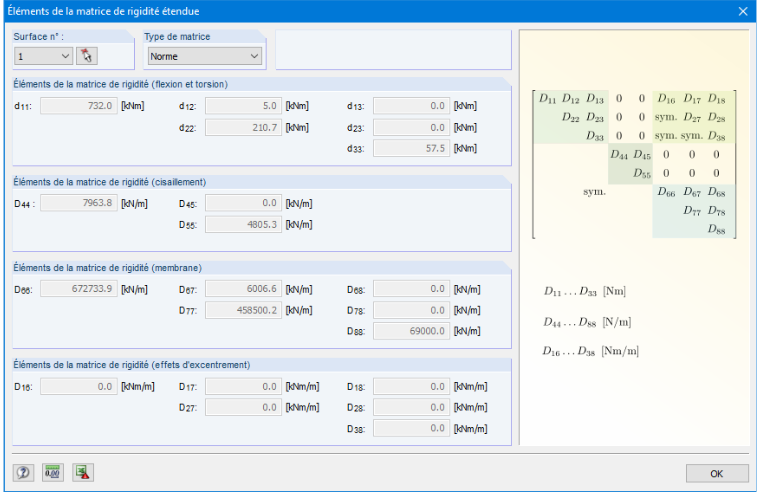Click the D44 field showing 7963.8

(79, 203)
